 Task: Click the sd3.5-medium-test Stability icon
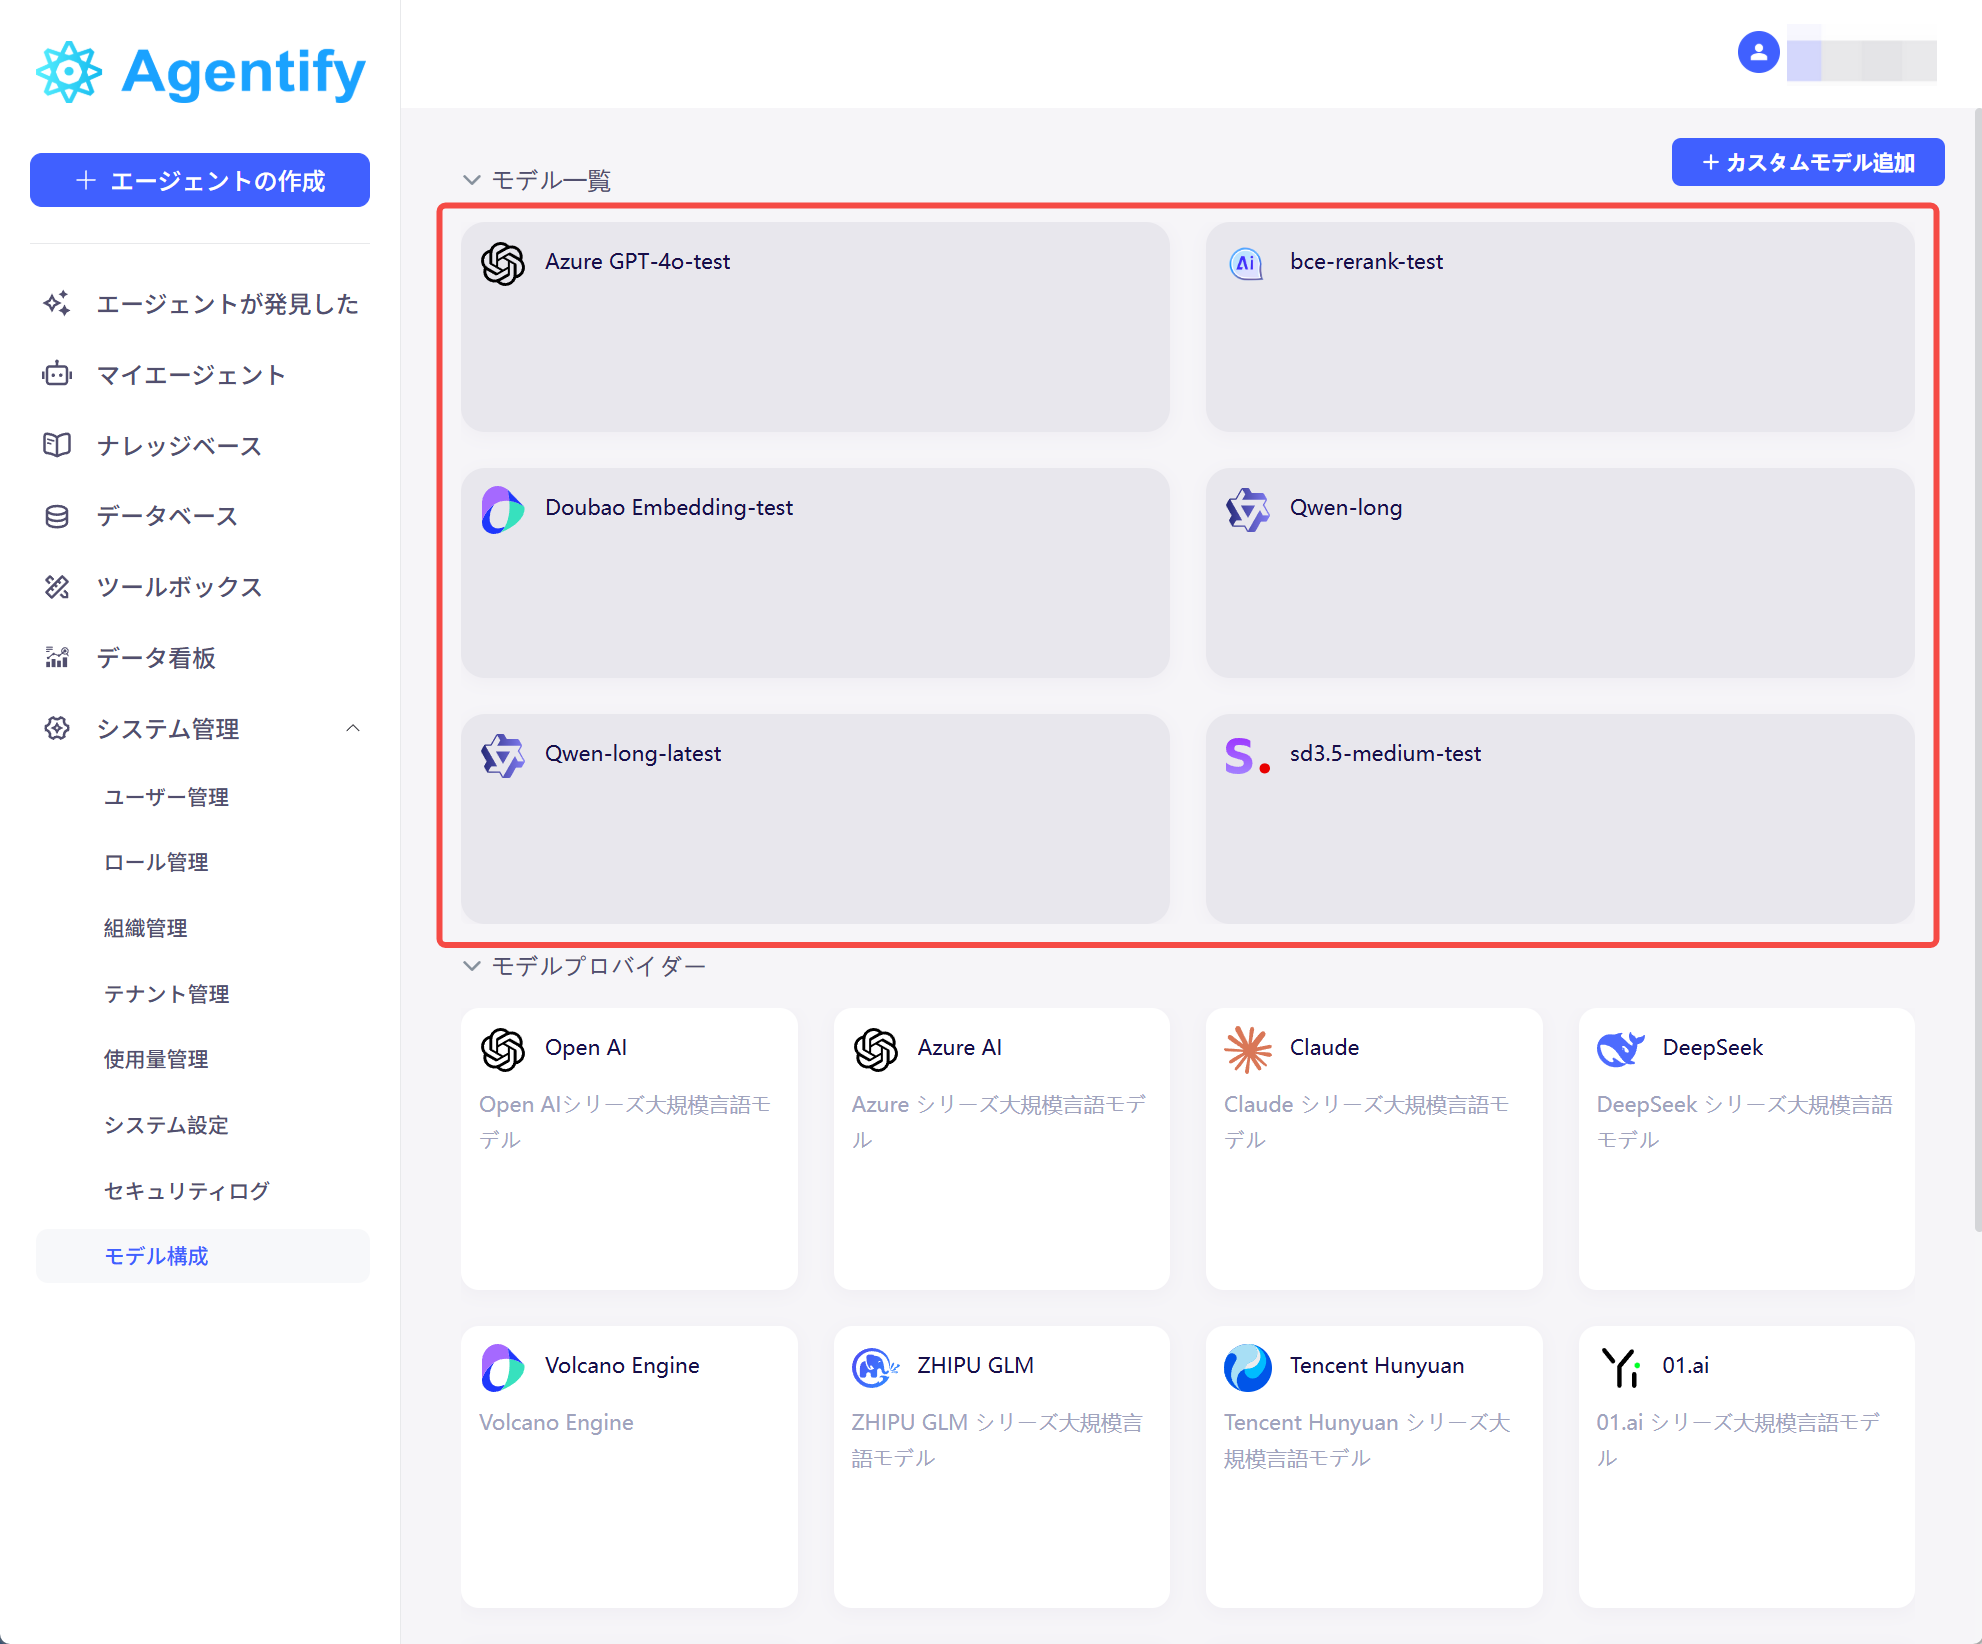[1247, 756]
